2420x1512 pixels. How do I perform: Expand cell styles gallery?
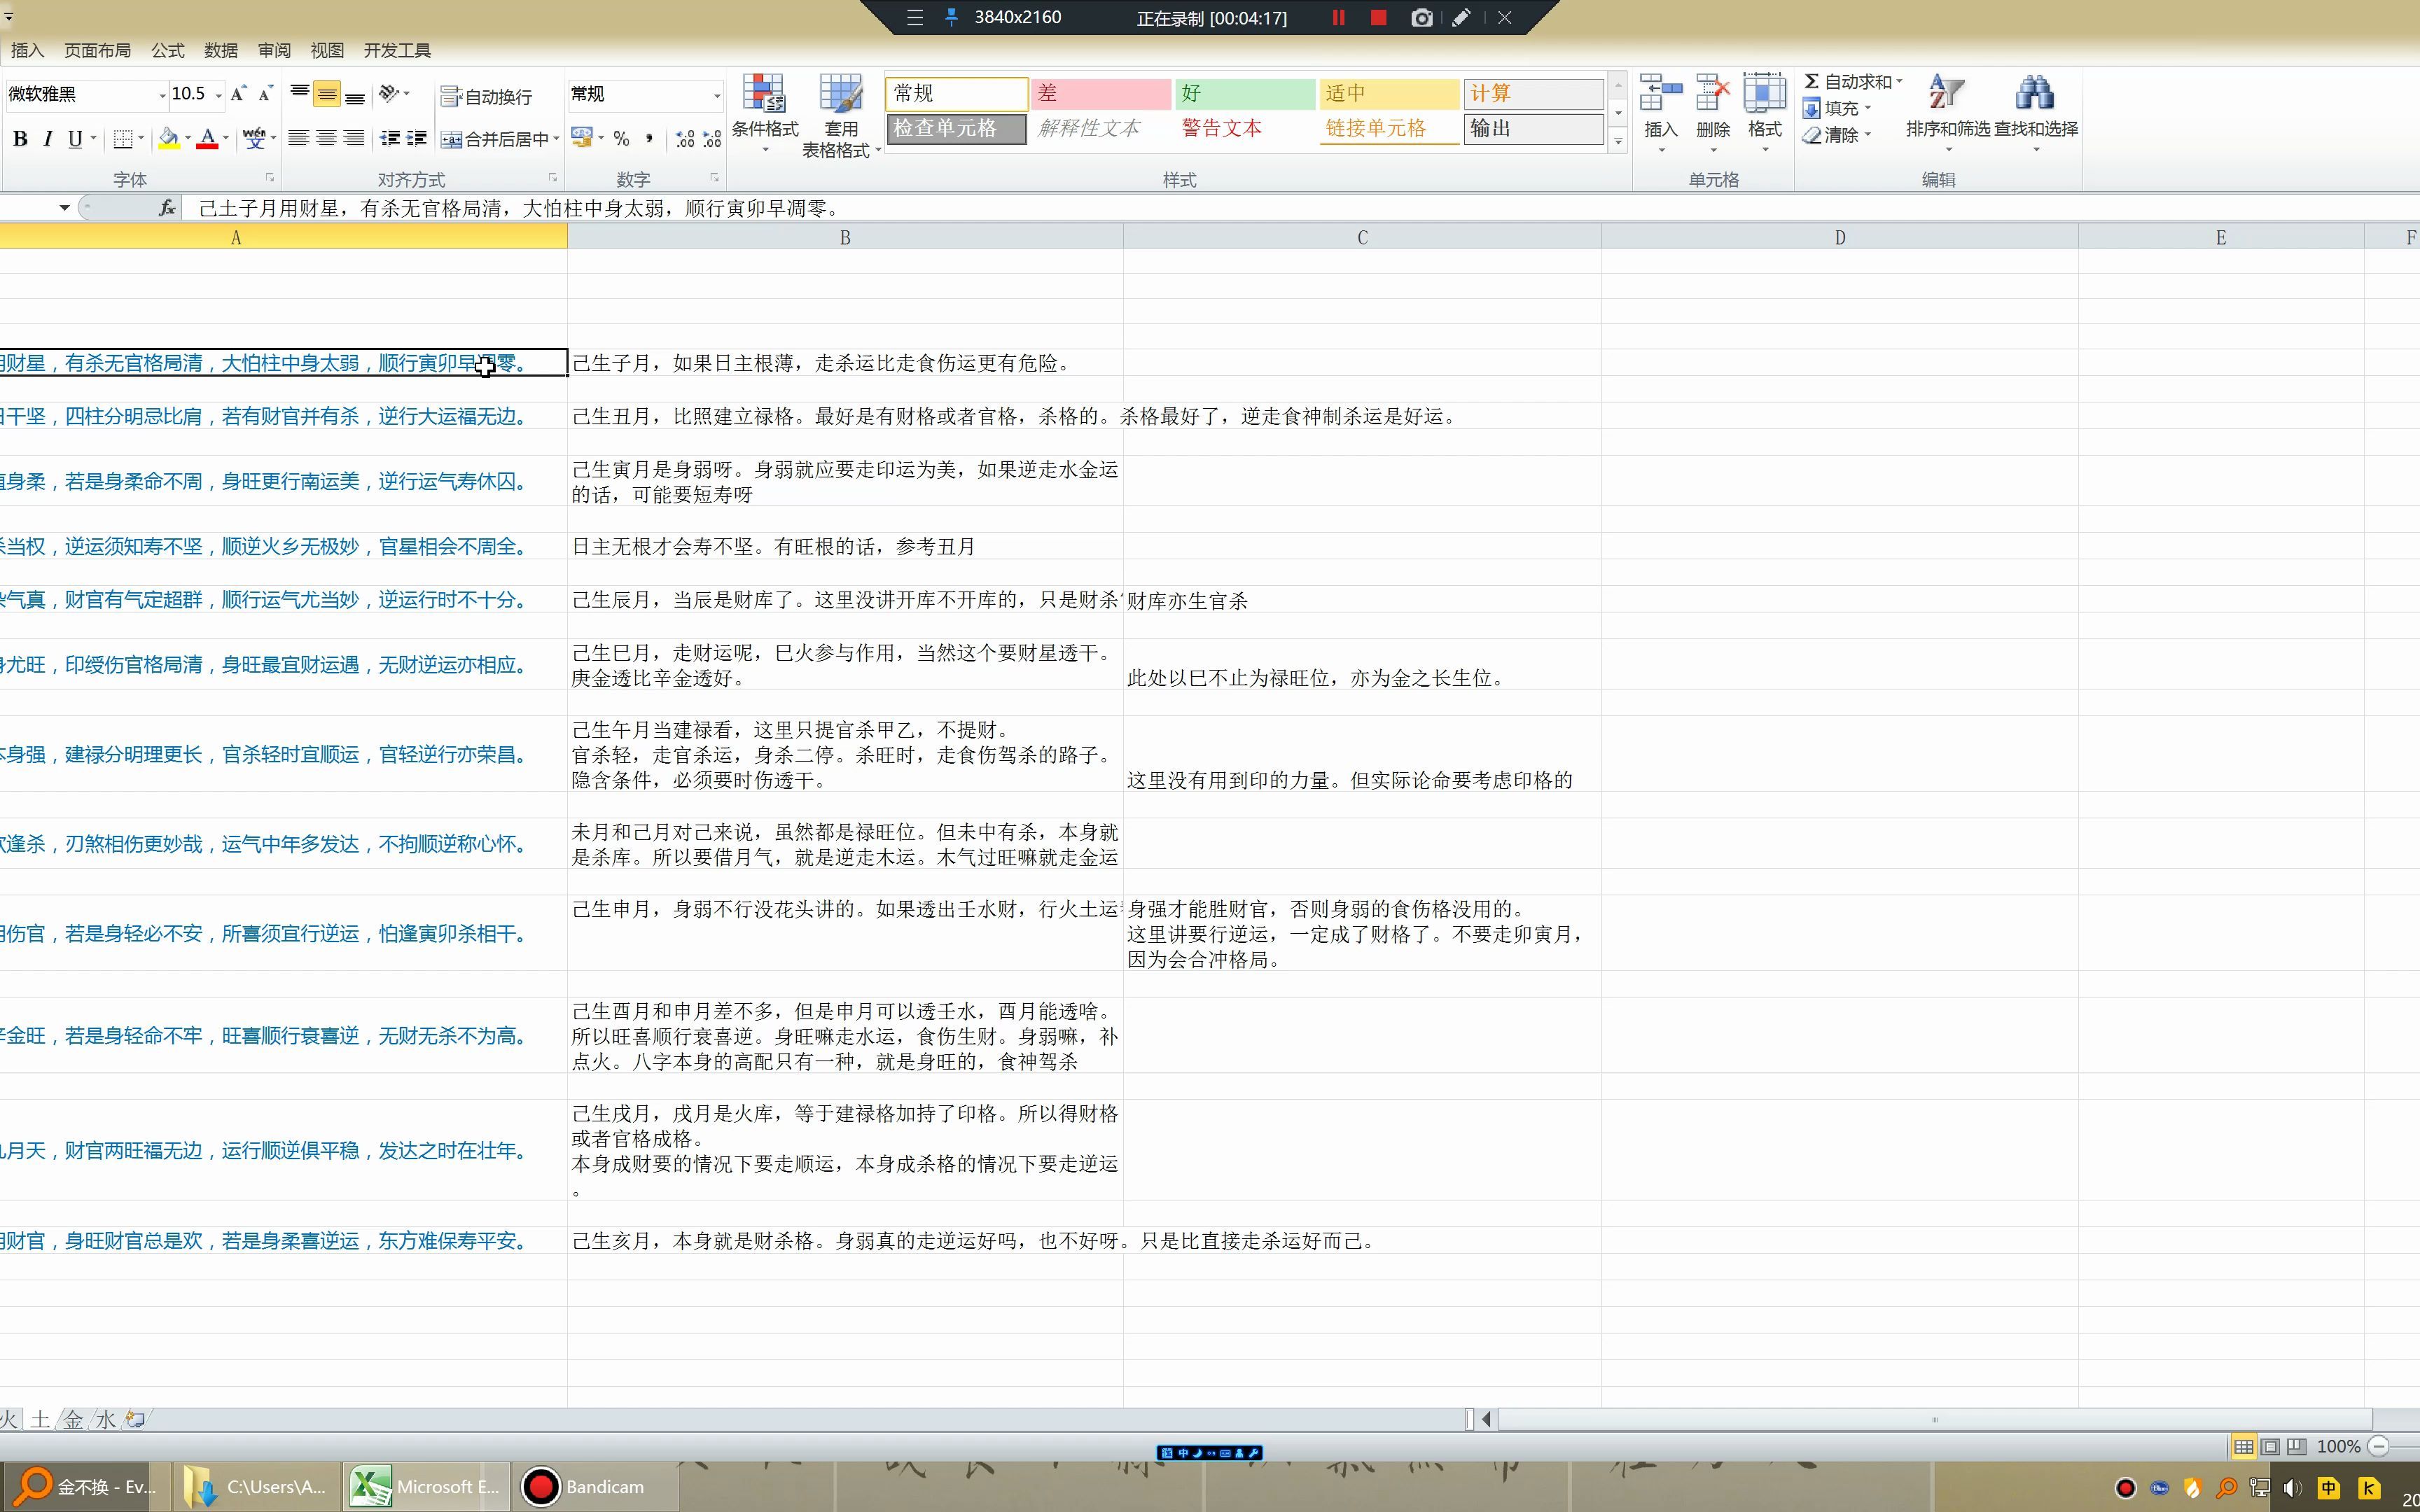tap(1617, 141)
